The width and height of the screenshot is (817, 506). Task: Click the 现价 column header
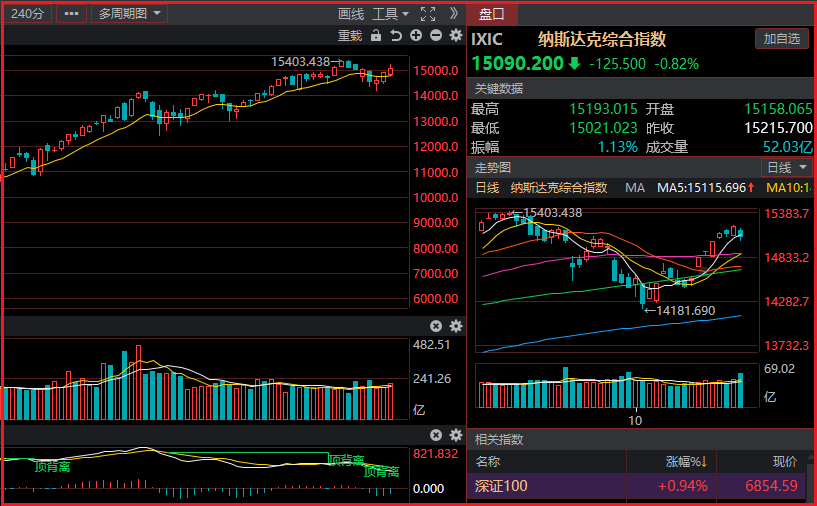[785, 462]
